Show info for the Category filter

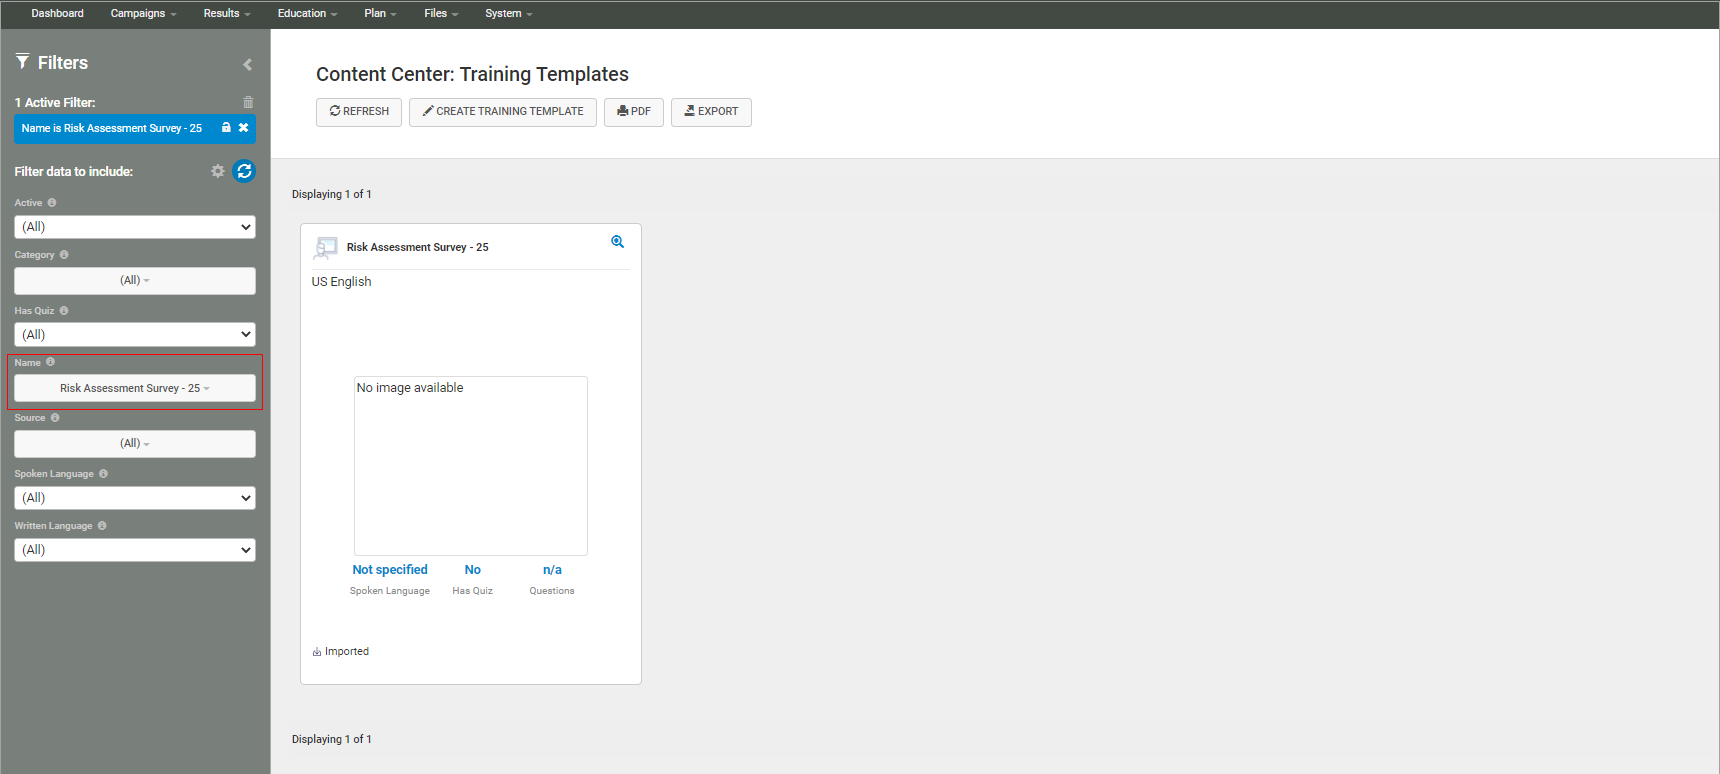pyautogui.click(x=64, y=255)
